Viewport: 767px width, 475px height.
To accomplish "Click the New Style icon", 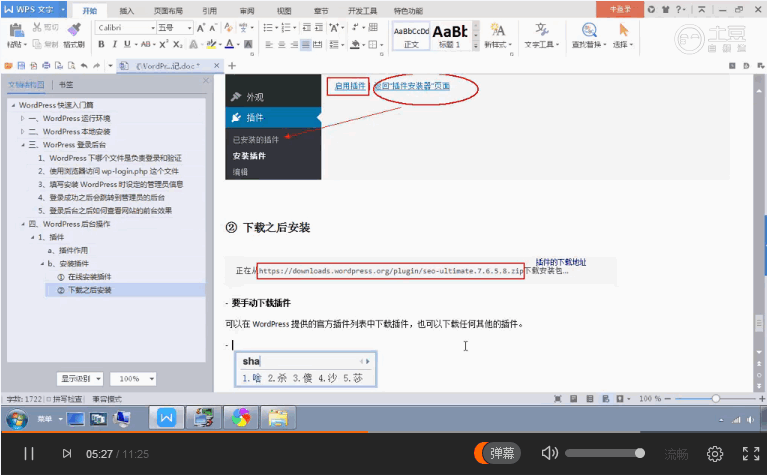I will click(497, 30).
